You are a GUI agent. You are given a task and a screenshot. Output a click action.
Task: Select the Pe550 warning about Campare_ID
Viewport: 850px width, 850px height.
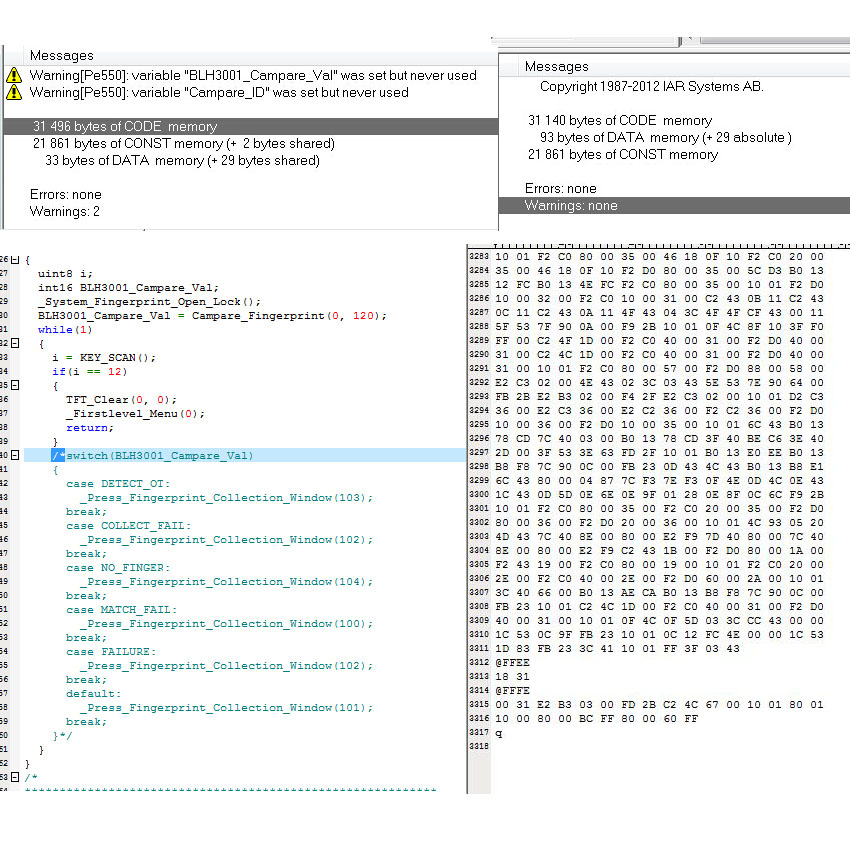pos(219,92)
